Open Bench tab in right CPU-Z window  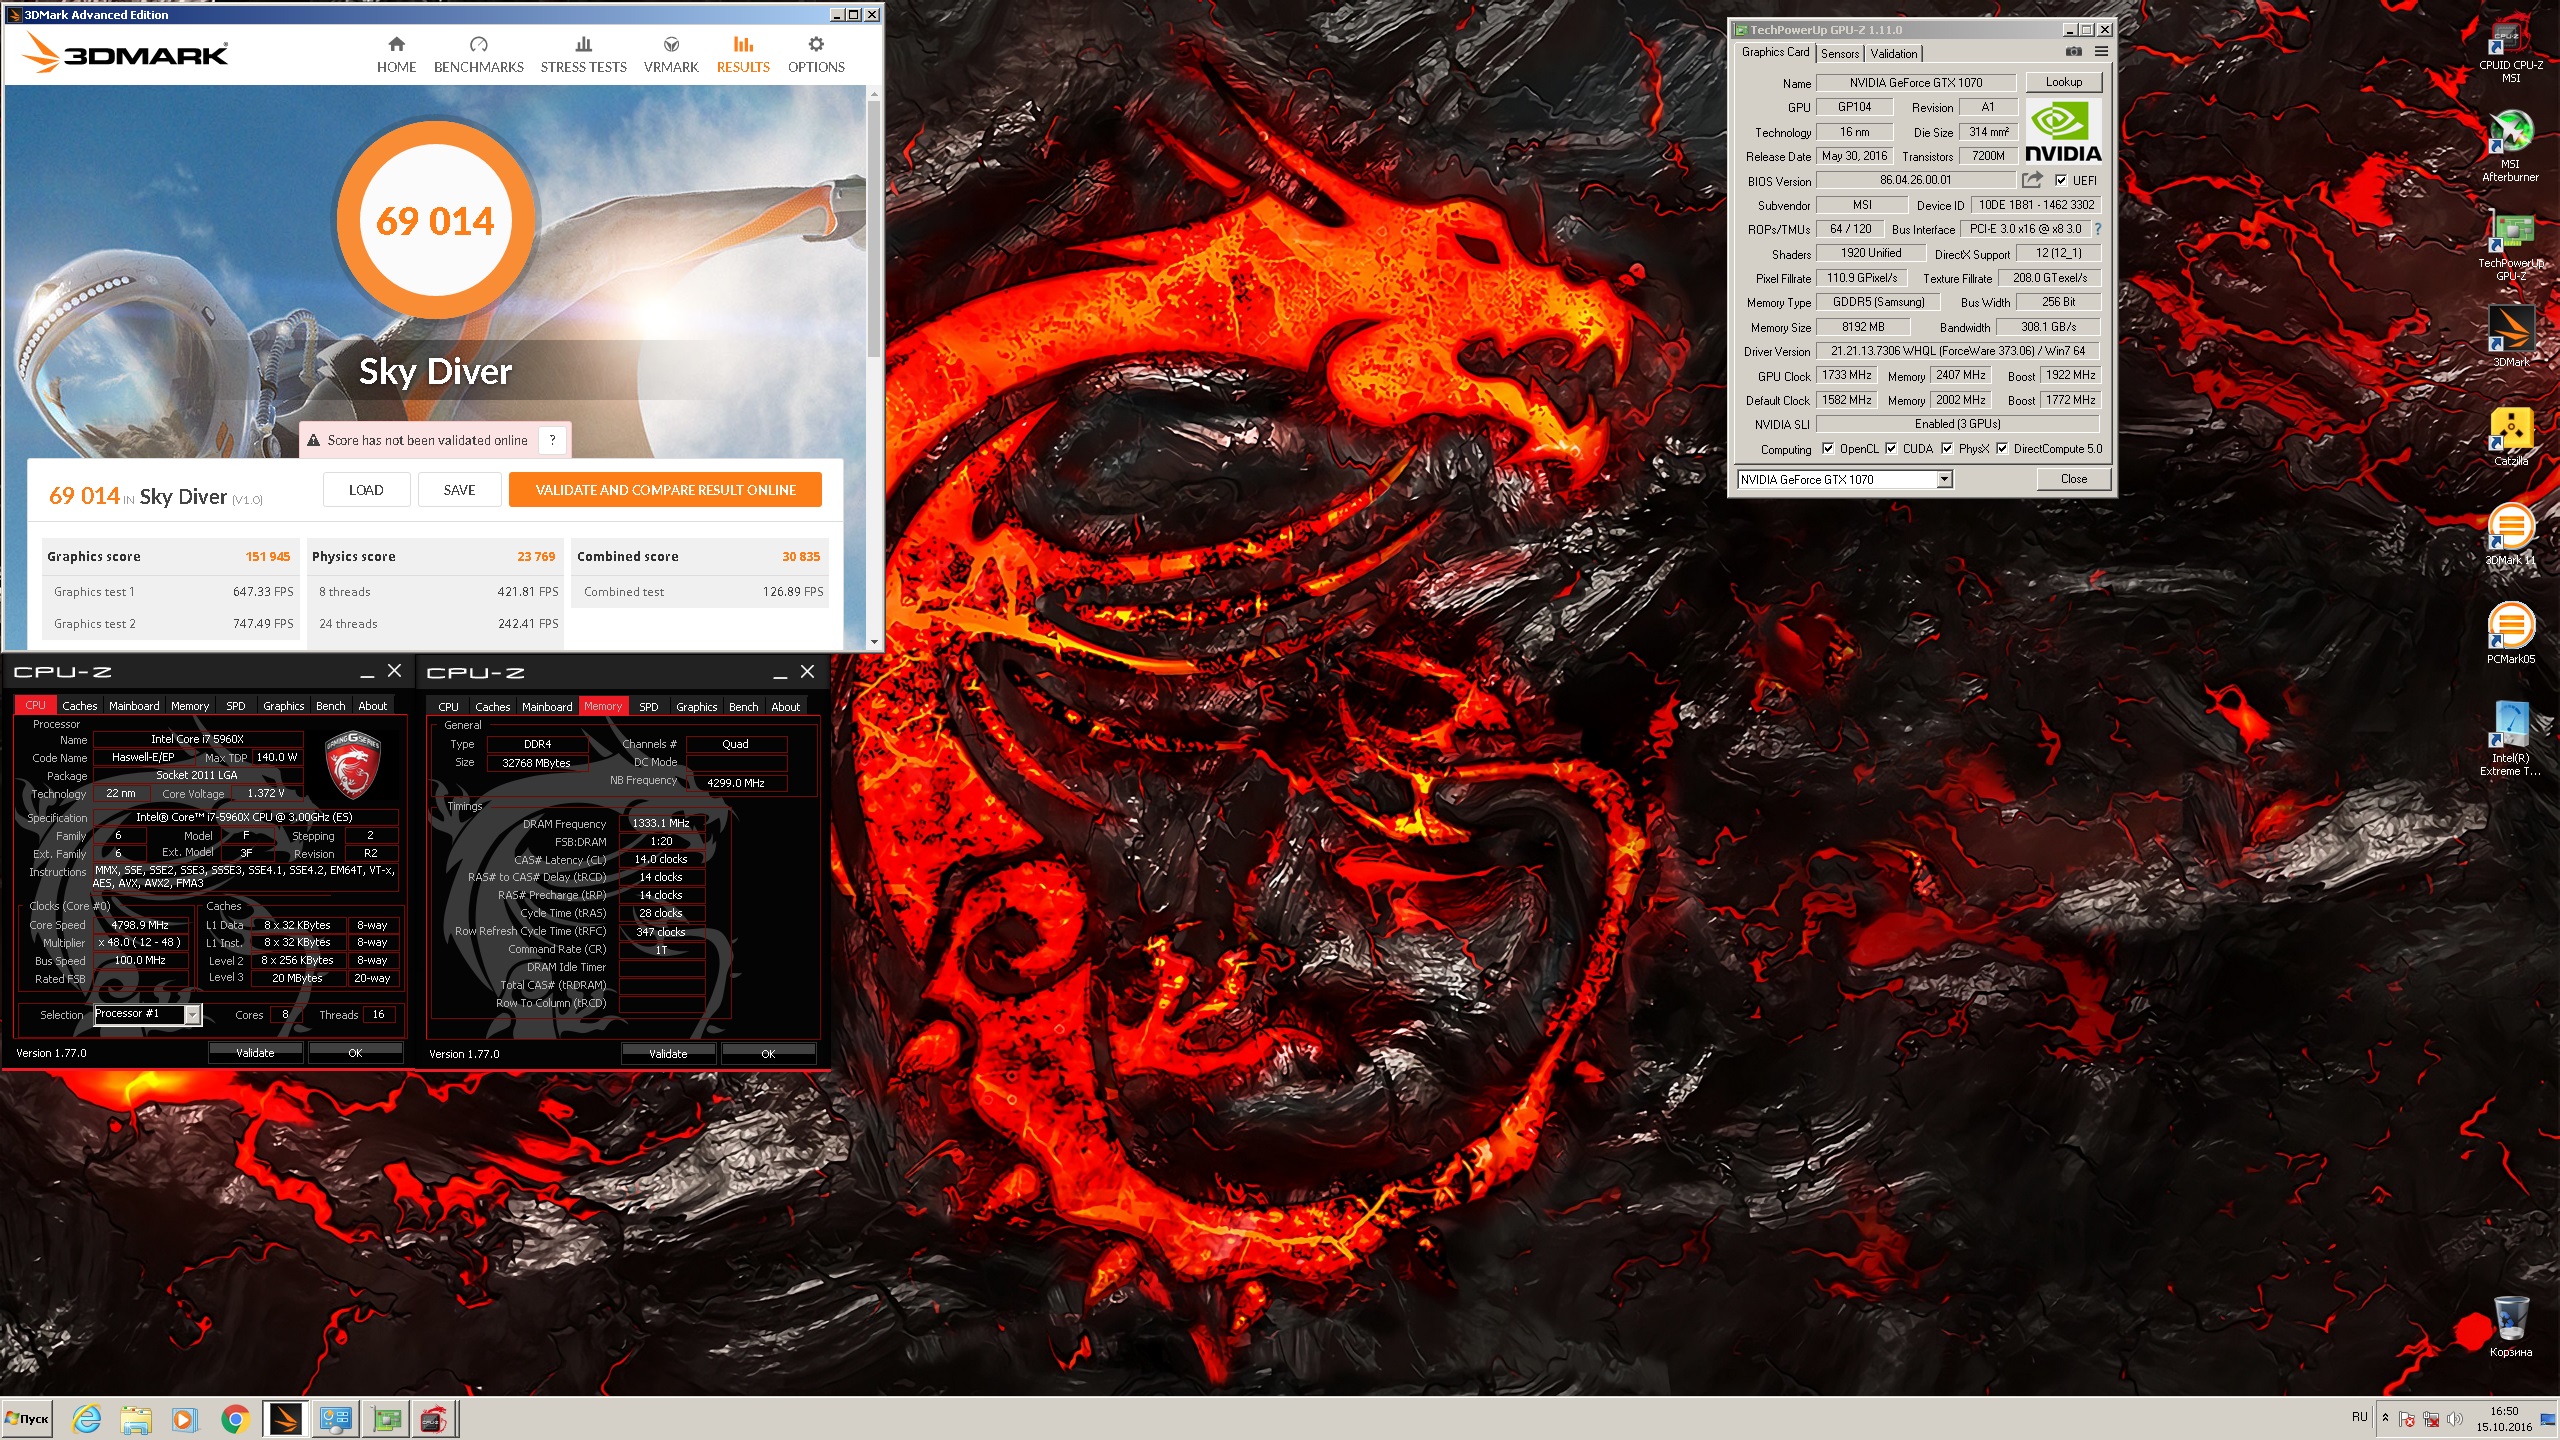coord(743,707)
